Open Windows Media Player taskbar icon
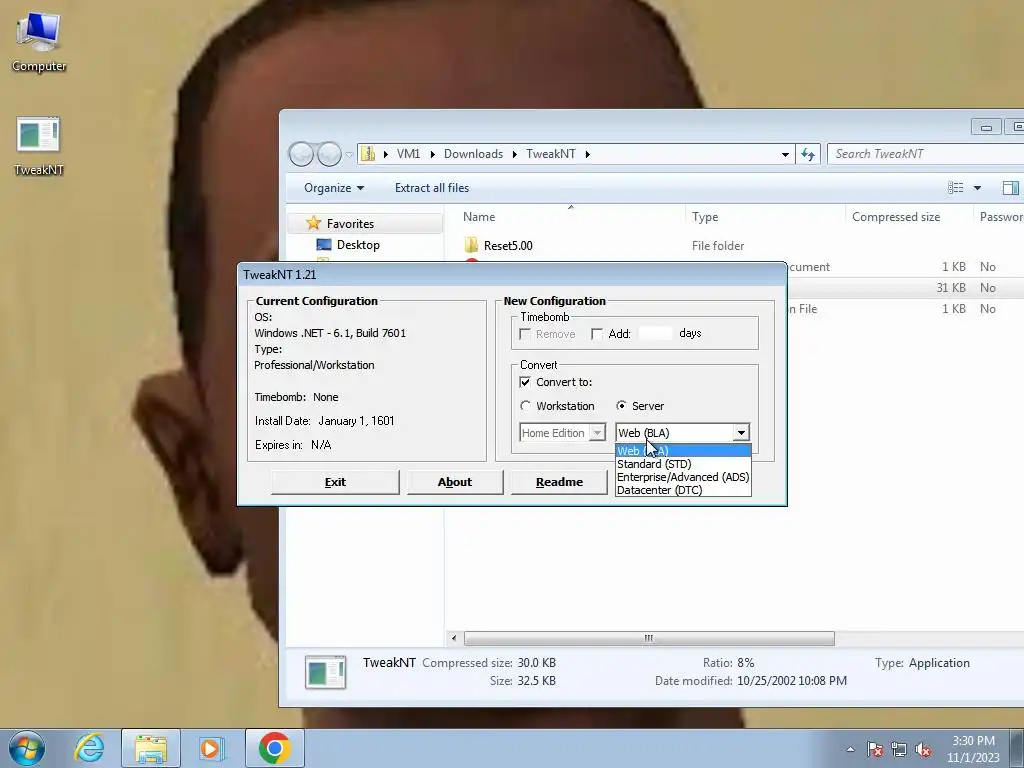The image size is (1024, 768). point(212,748)
